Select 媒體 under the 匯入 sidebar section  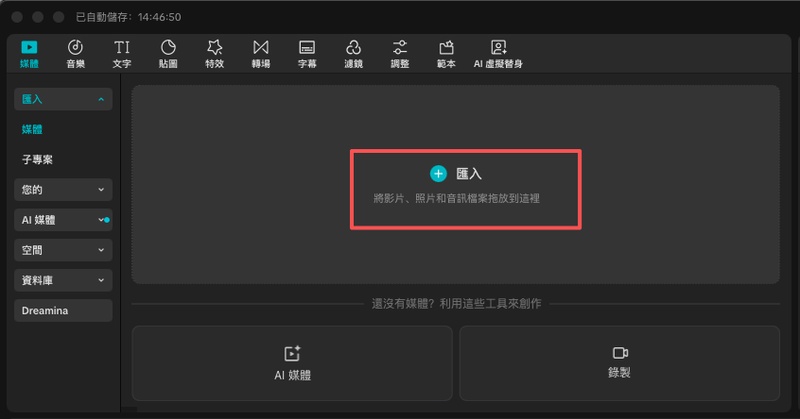(x=32, y=129)
